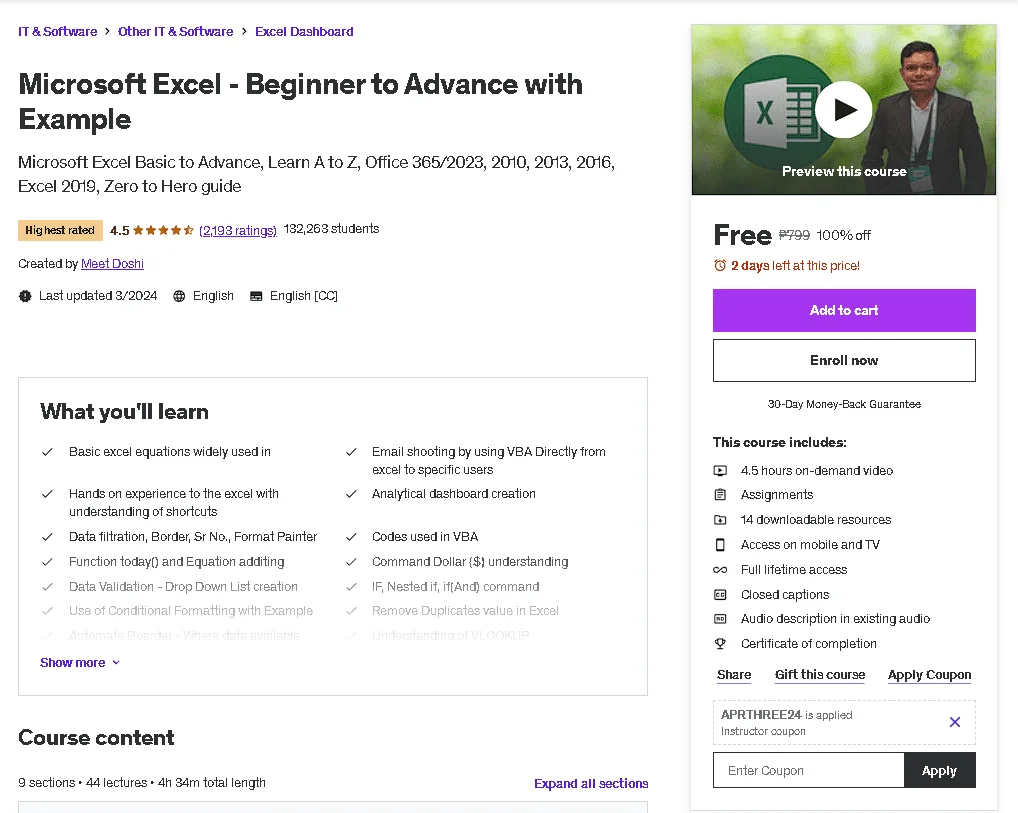Open the 2,193 ratings link
Screen dimensions: 1018x813
coord(238,230)
